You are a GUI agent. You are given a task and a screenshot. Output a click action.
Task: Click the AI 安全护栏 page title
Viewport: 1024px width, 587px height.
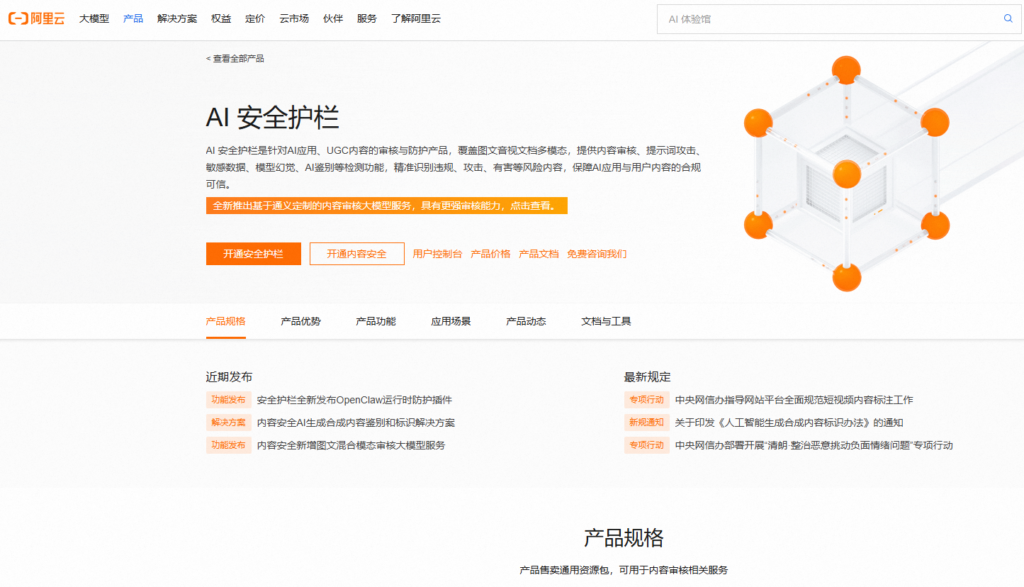point(272,118)
